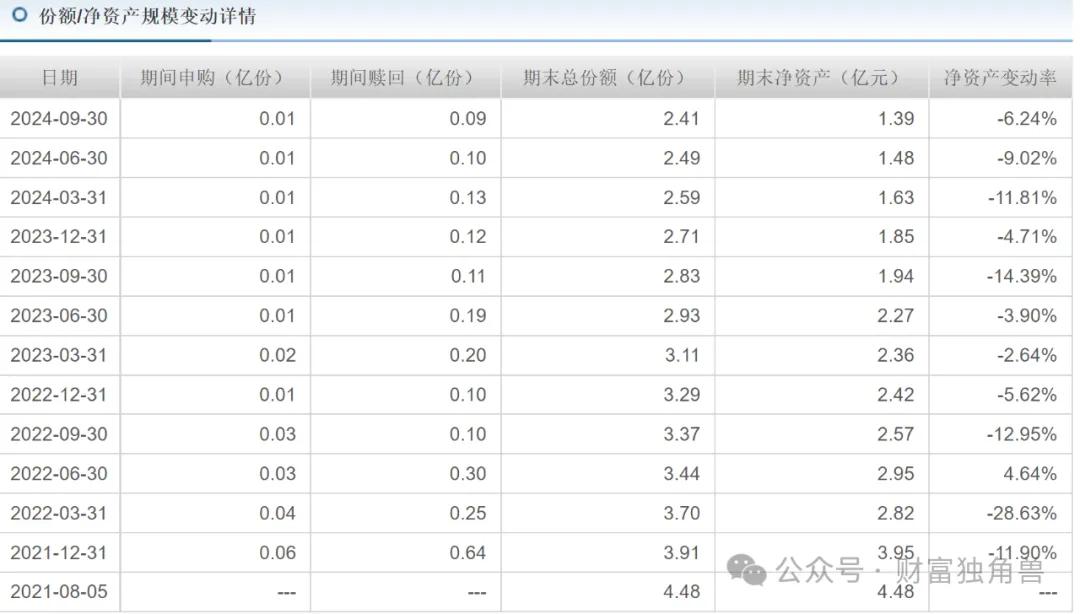
Task: Click the change rate -5.62%
Action: [1026, 395]
